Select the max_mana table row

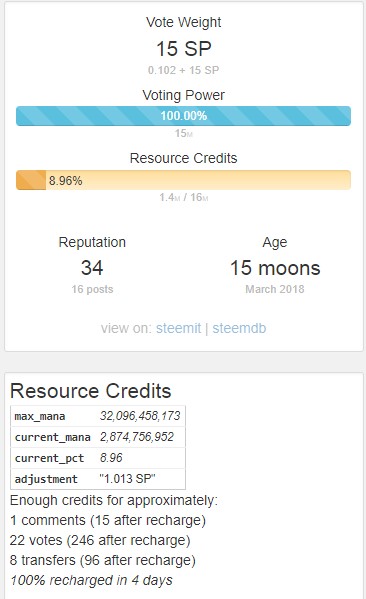98,416
